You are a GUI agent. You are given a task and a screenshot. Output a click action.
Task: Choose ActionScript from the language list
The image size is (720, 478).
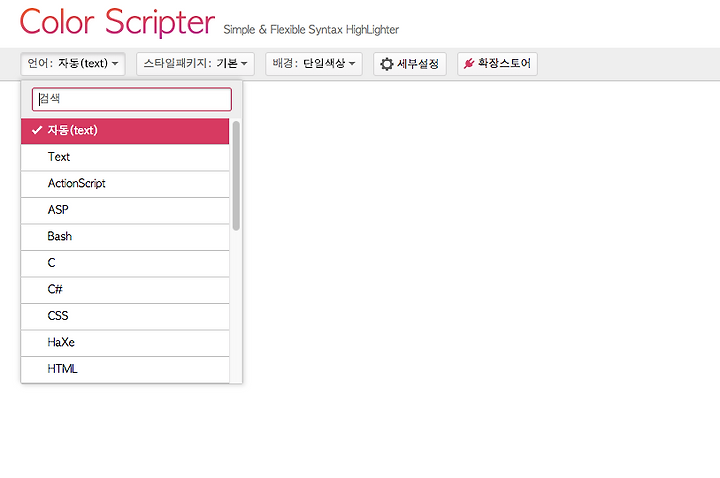(125, 184)
